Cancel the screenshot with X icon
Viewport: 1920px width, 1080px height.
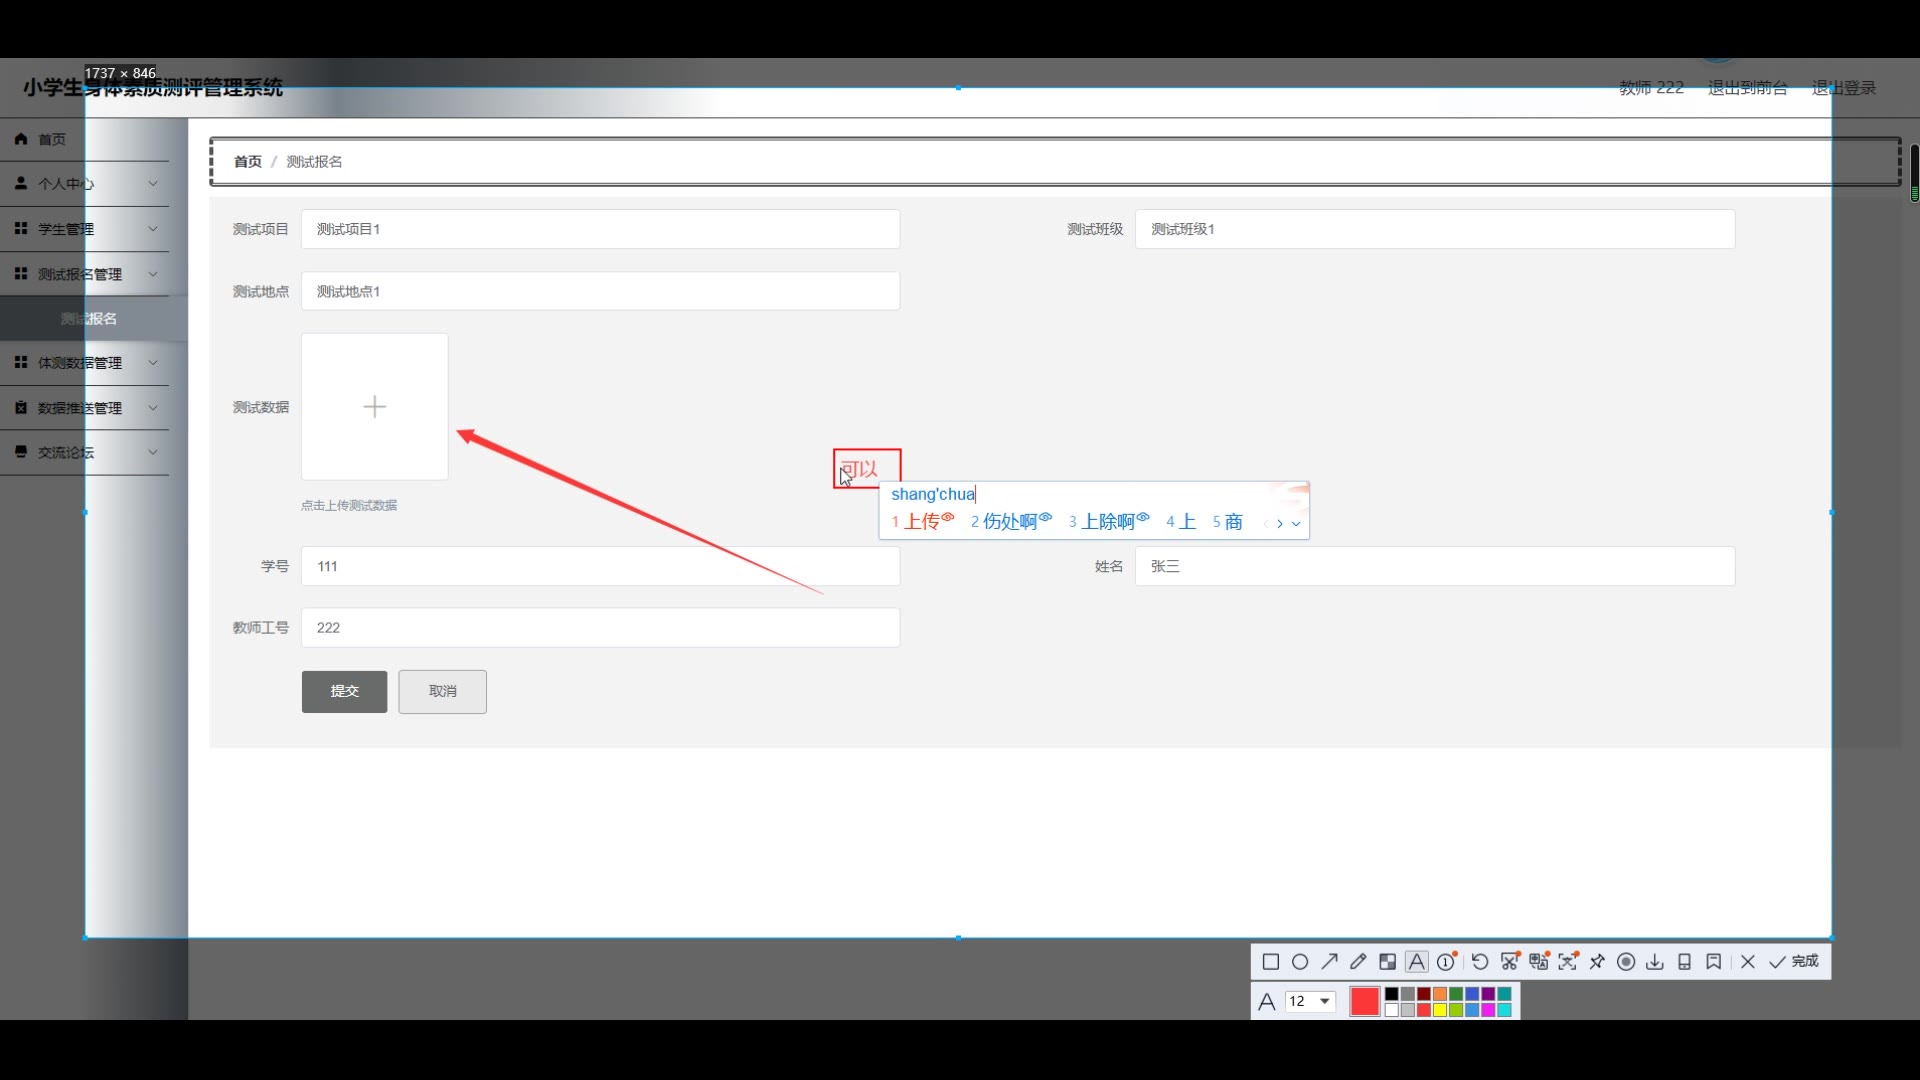[1748, 962]
